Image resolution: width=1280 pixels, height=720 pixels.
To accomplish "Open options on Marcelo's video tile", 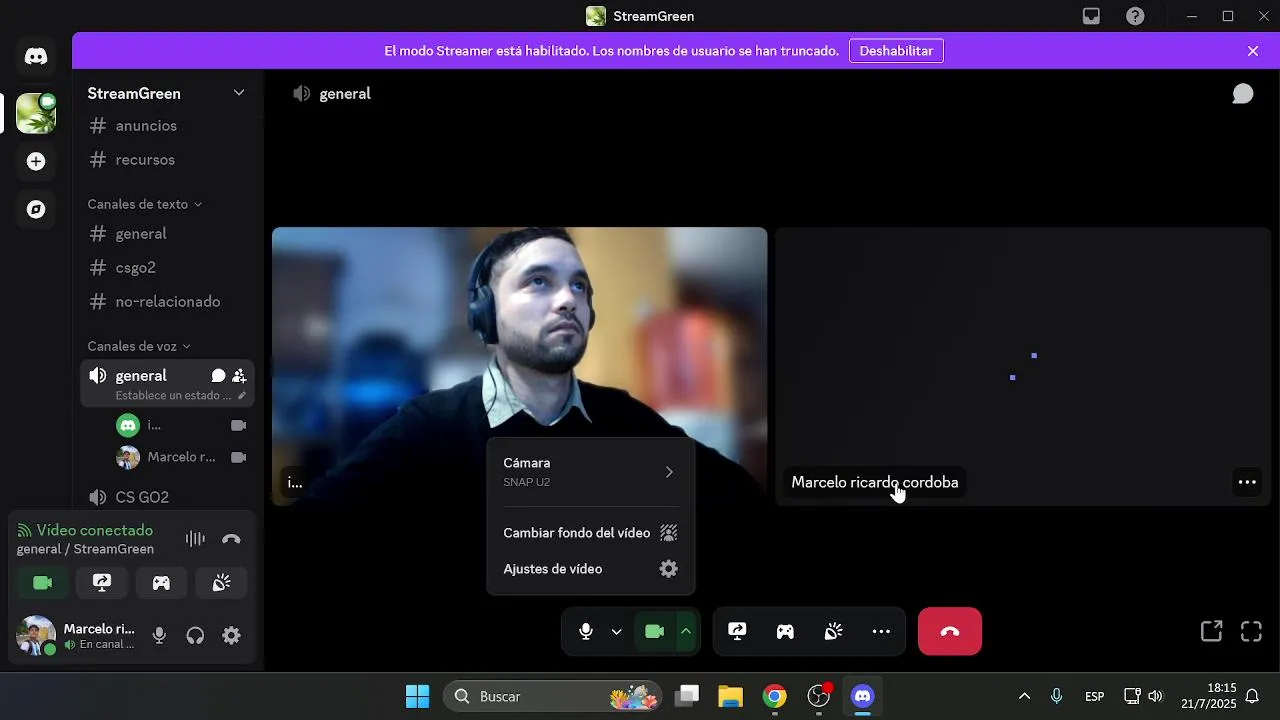I will [1247, 482].
